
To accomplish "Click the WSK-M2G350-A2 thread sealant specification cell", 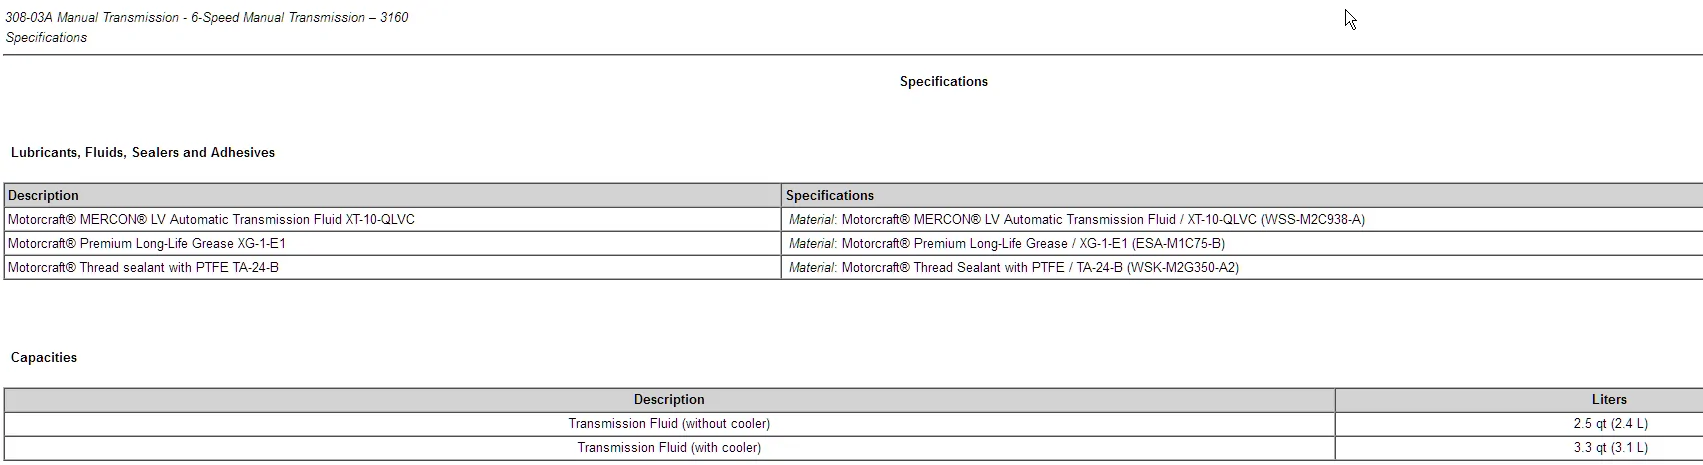I will (x=1242, y=267).
